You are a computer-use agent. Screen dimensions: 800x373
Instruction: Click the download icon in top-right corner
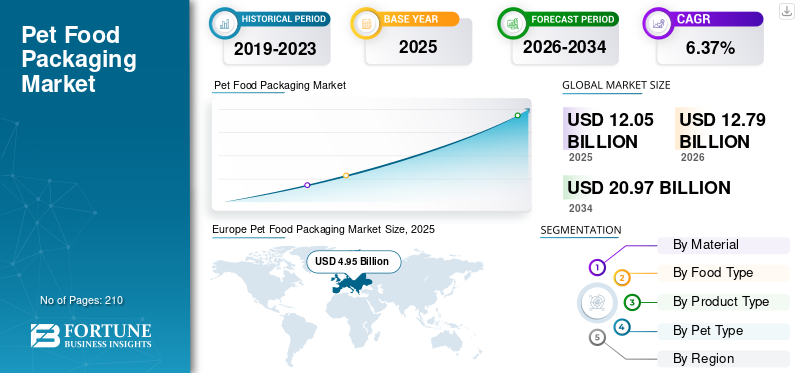click(786, 11)
